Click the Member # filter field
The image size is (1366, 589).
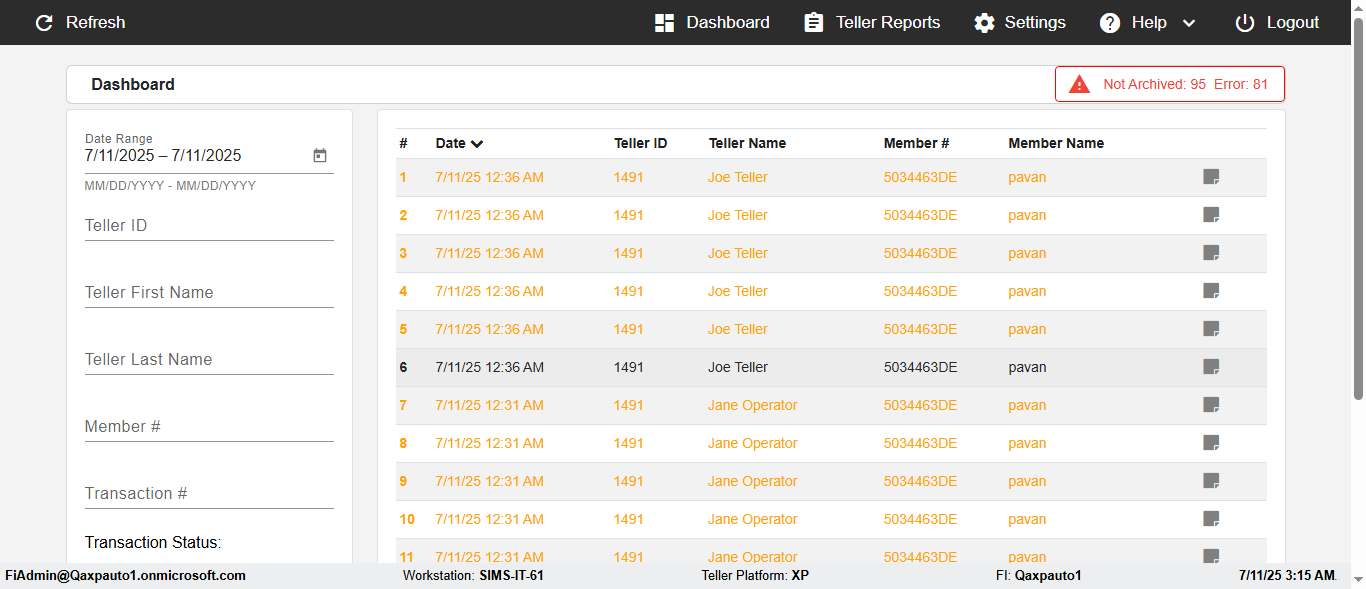point(209,427)
